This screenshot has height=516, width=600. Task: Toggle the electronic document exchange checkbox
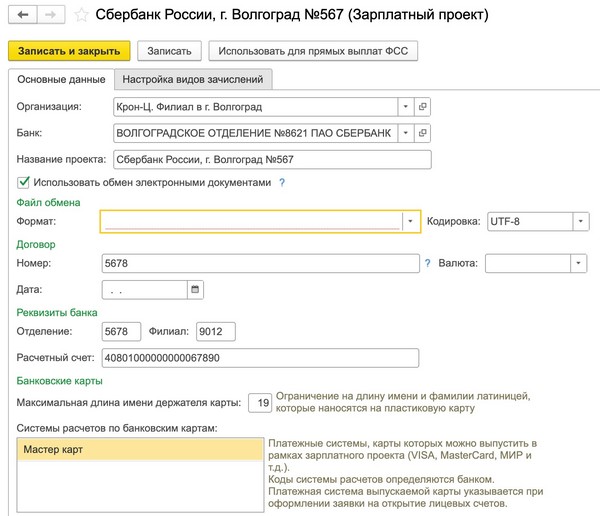(x=24, y=183)
